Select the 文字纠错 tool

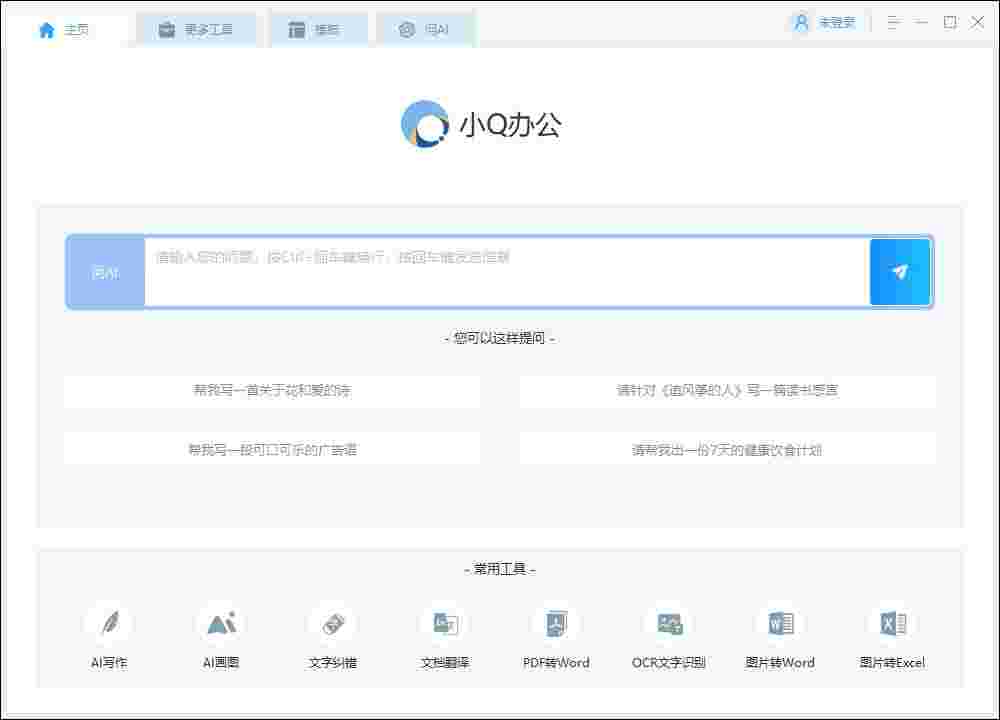coord(332,635)
